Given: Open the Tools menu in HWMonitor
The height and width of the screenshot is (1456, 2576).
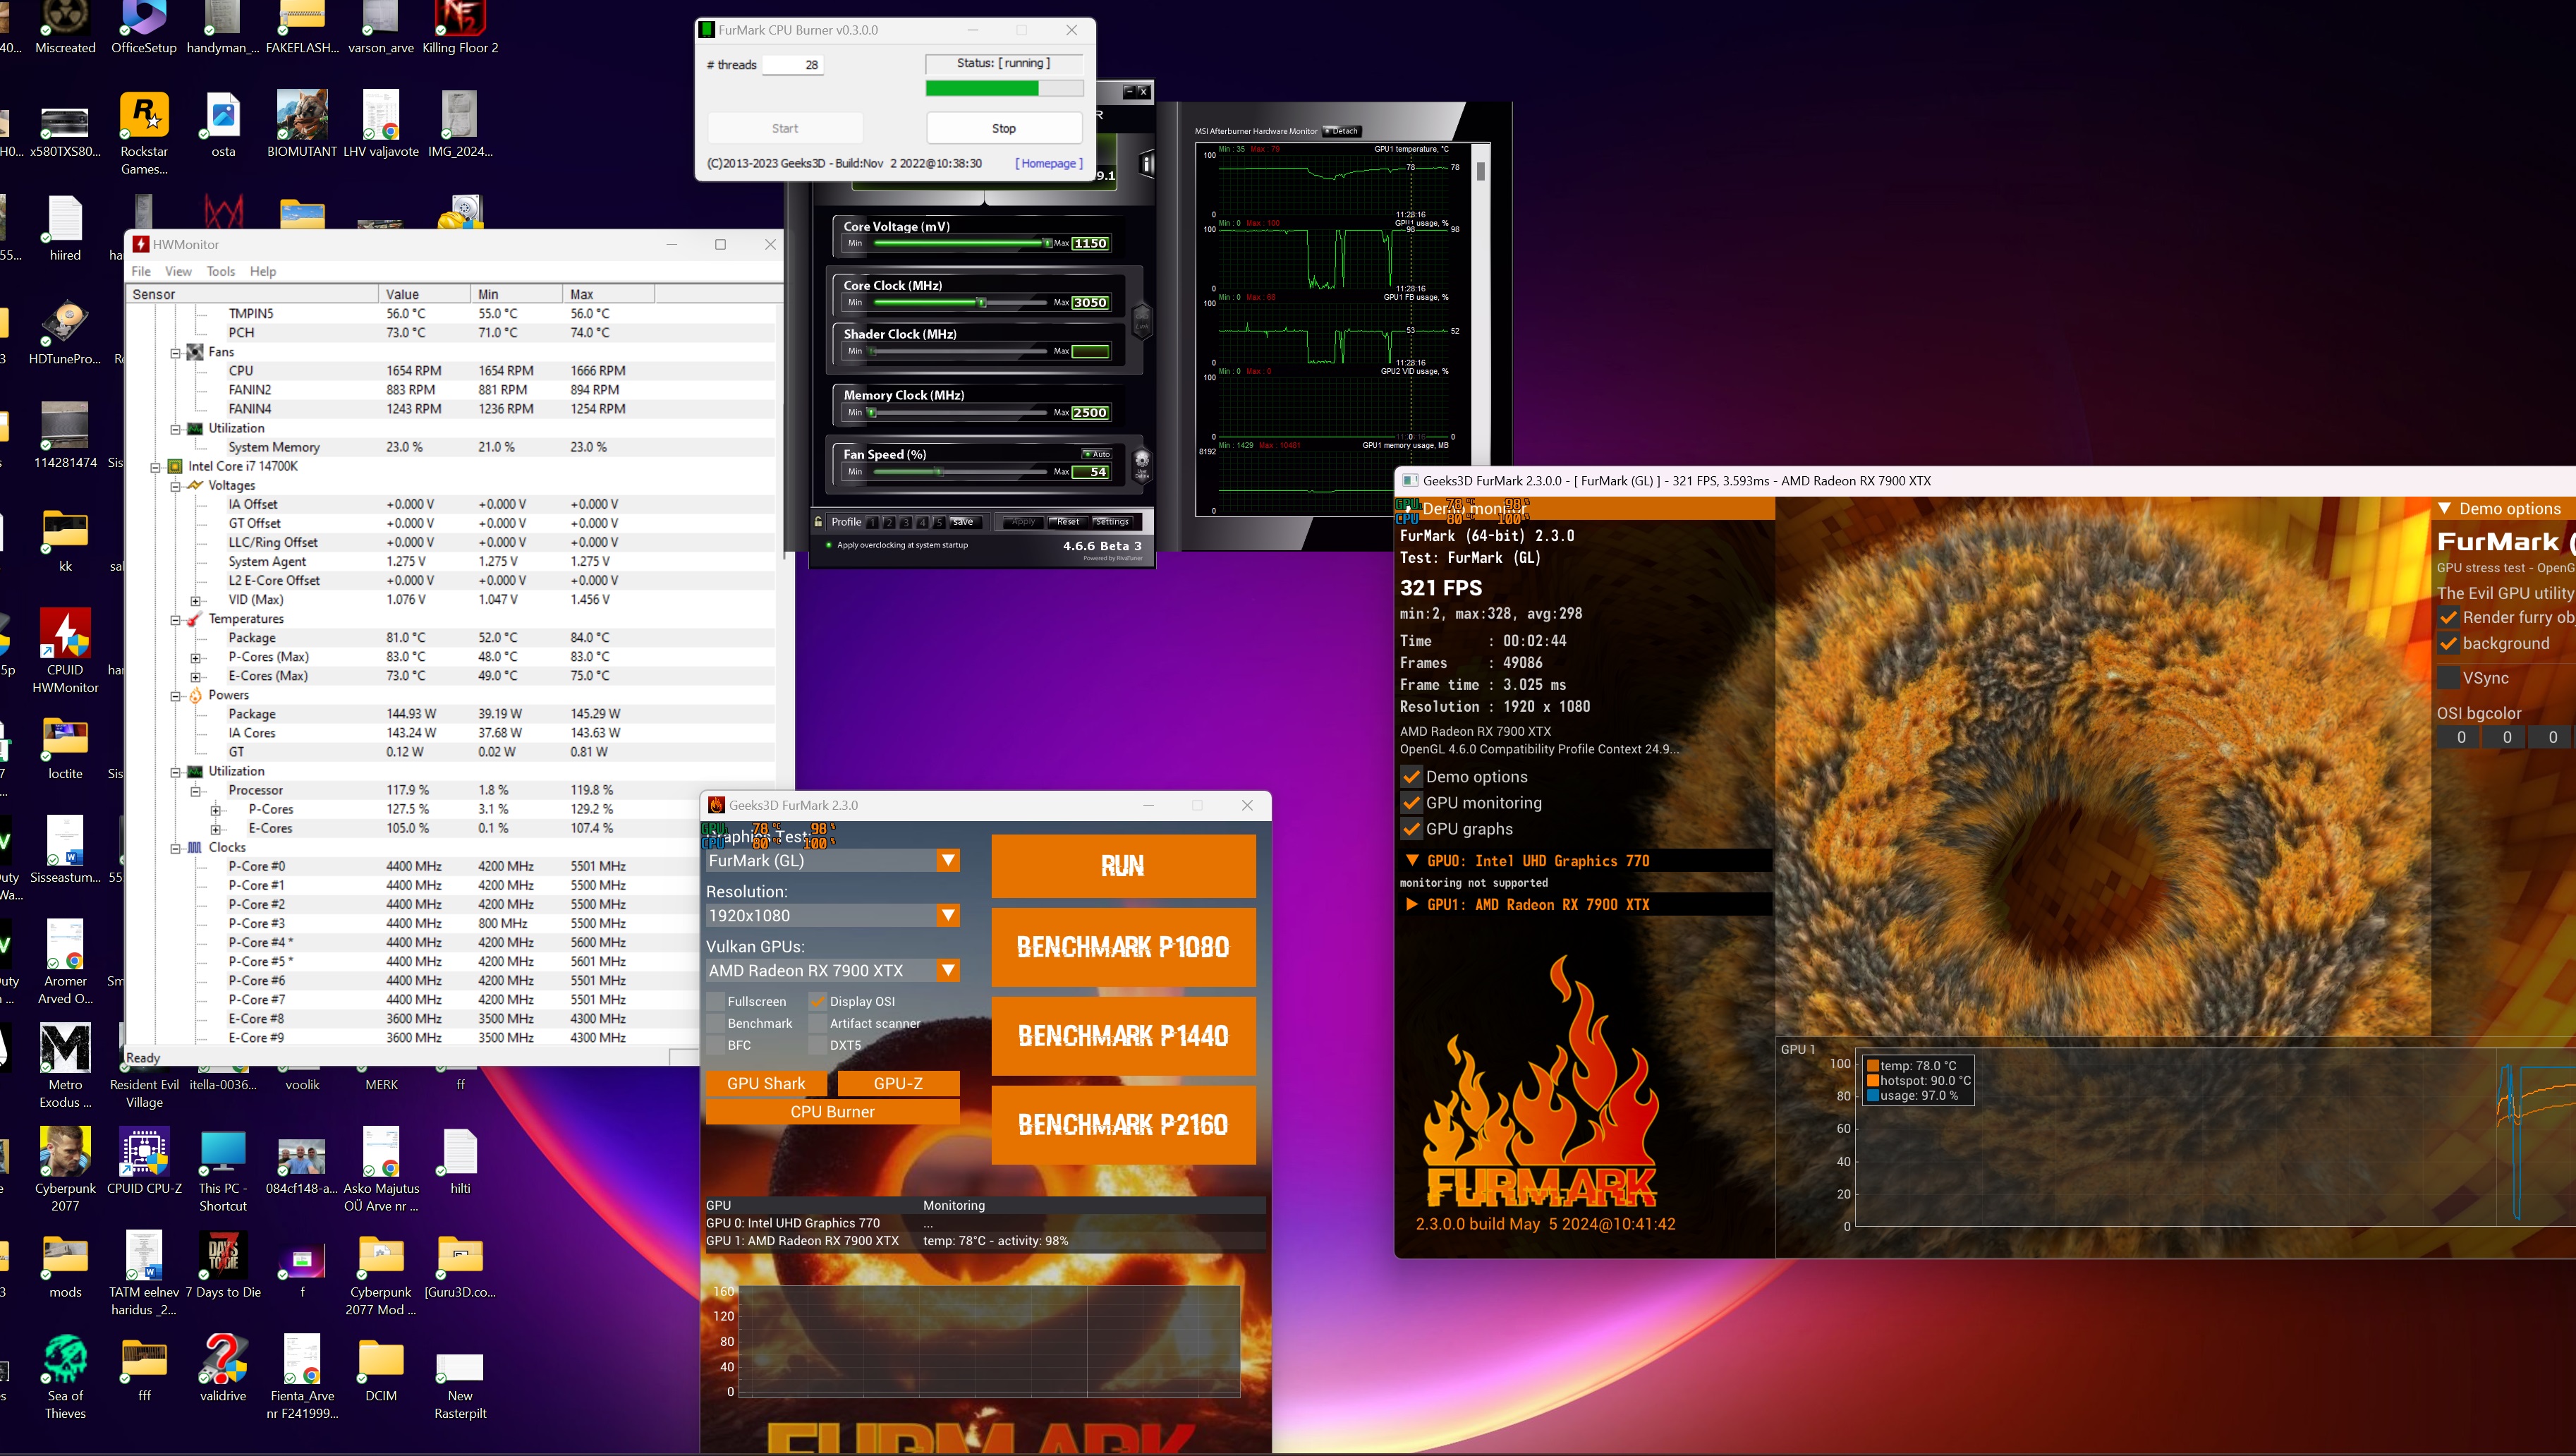Looking at the screenshot, I should (x=220, y=271).
